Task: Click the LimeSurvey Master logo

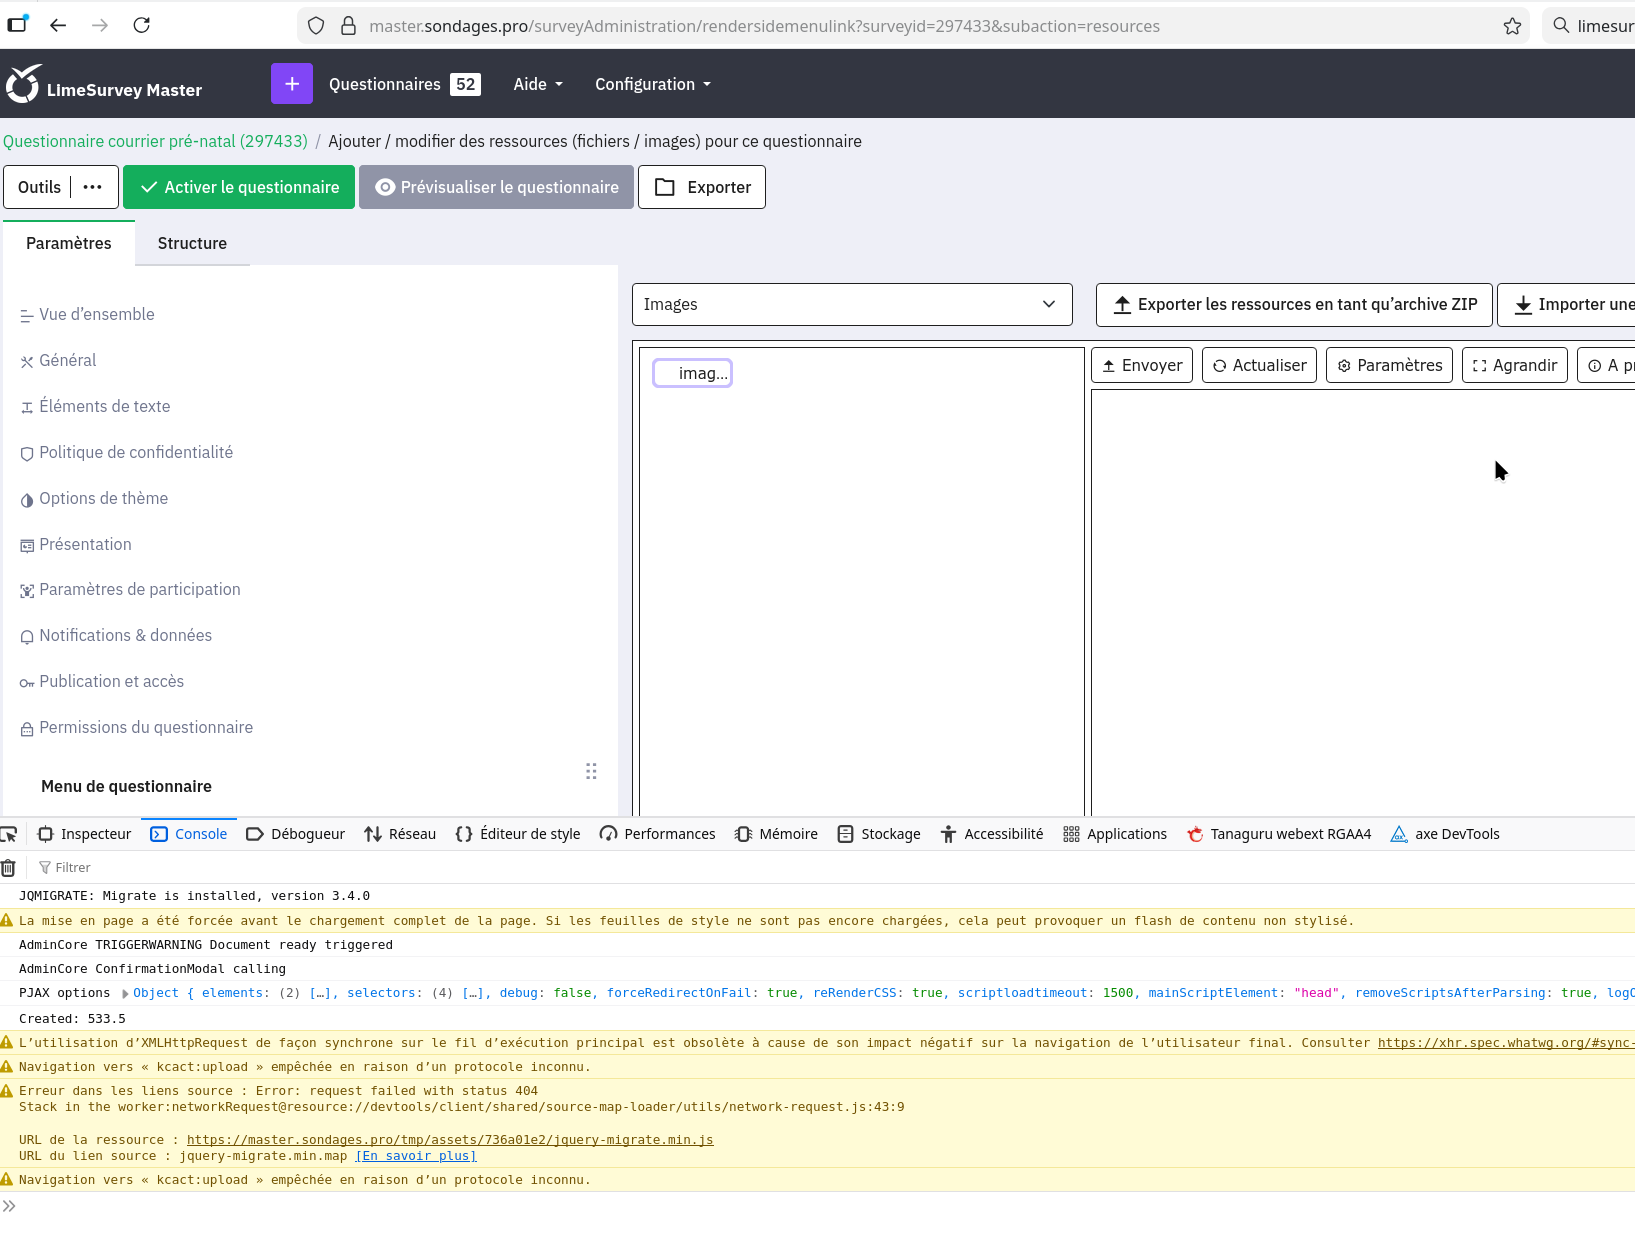Action: 104,85
